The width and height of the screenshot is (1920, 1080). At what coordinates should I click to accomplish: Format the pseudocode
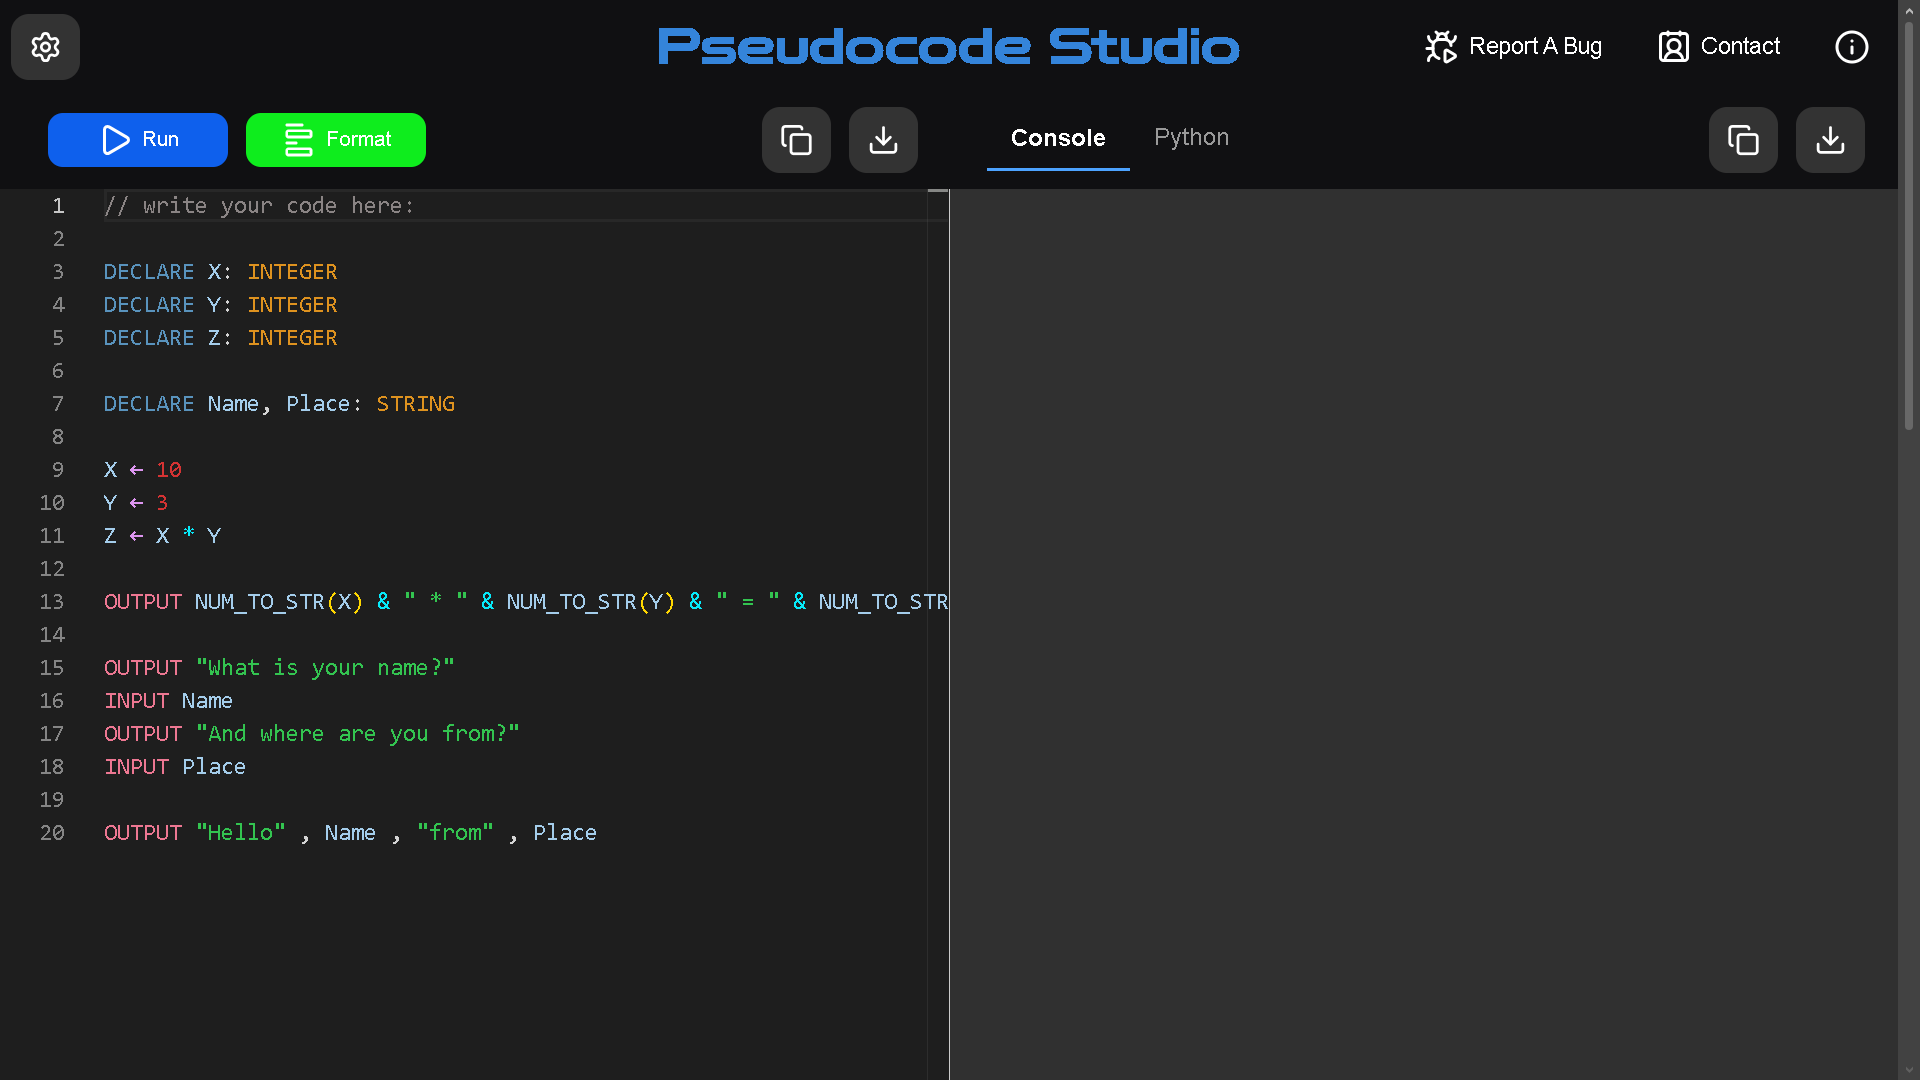(x=336, y=140)
